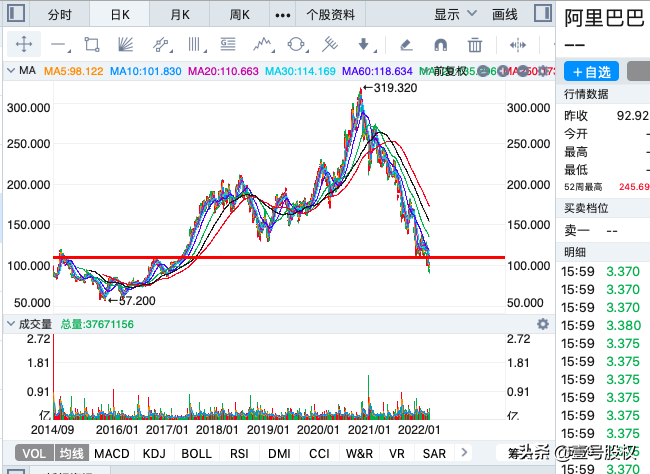The height and width of the screenshot is (474, 650).
Task: Click the MA10:101.830 value
Action: (x=146, y=71)
